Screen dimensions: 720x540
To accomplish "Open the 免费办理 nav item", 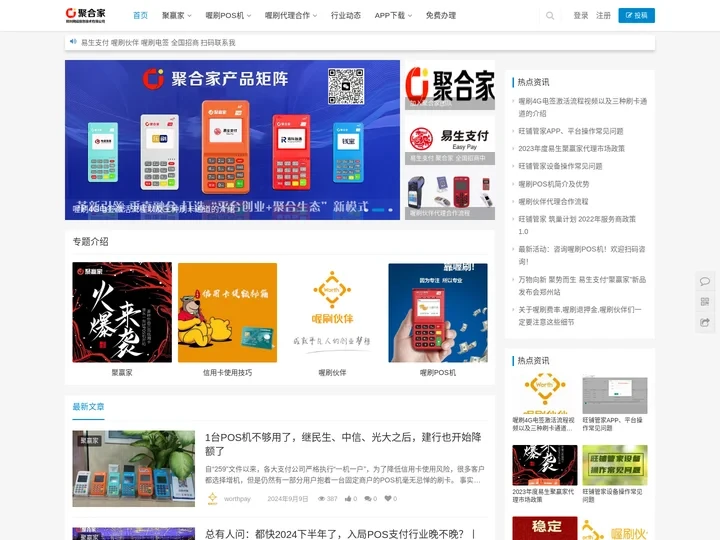I will point(441,16).
